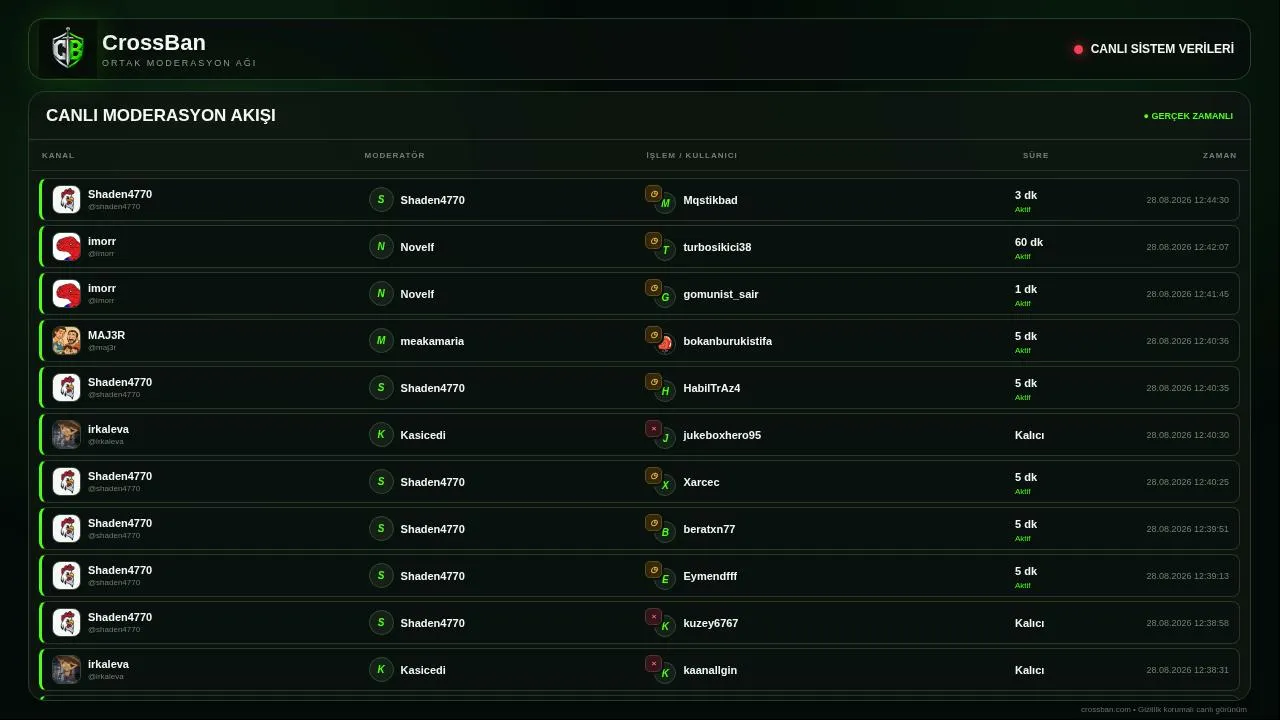The image size is (1280, 720).
Task: Click the KANAL column header
Action: (x=58, y=155)
